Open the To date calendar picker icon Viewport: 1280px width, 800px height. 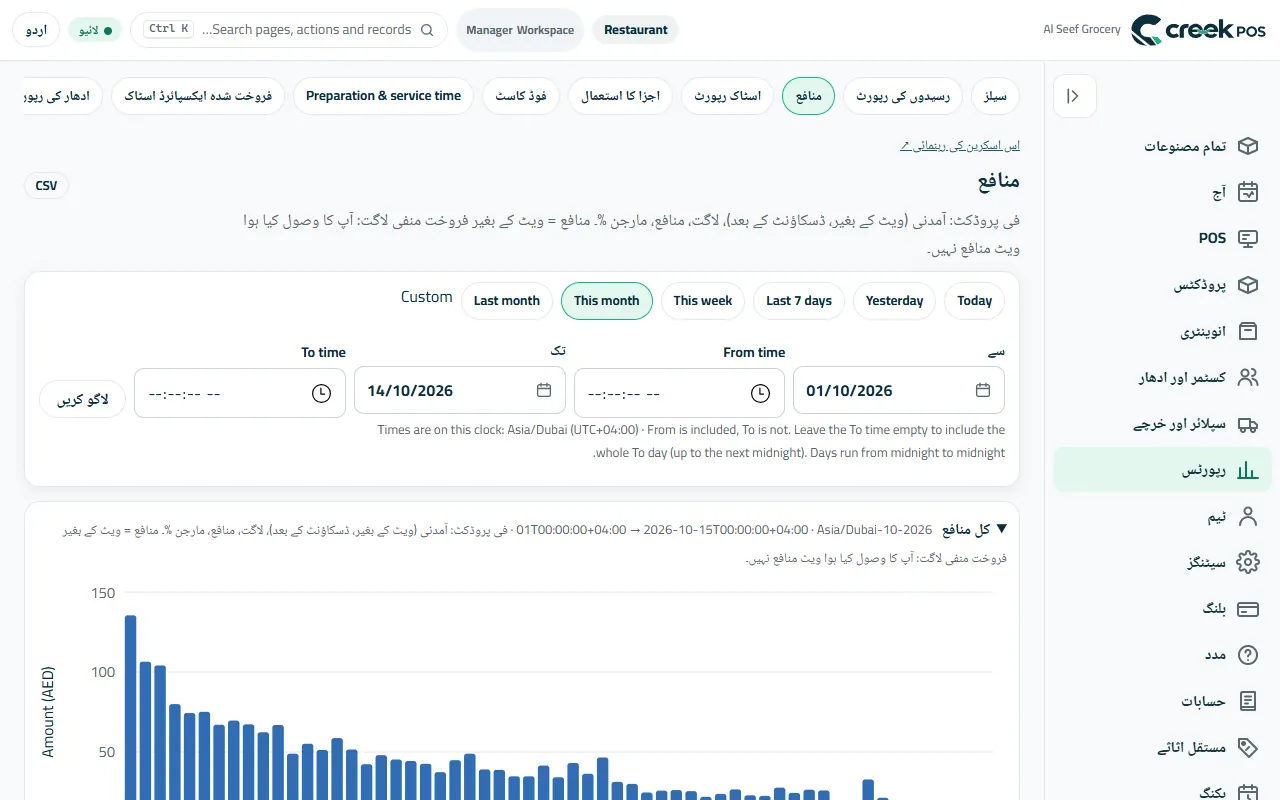click(x=544, y=390)
